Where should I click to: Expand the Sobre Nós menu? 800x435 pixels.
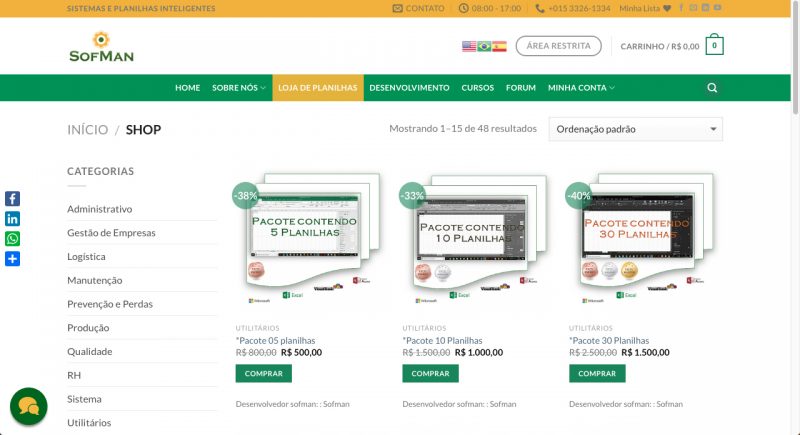[x=239, y=88]
